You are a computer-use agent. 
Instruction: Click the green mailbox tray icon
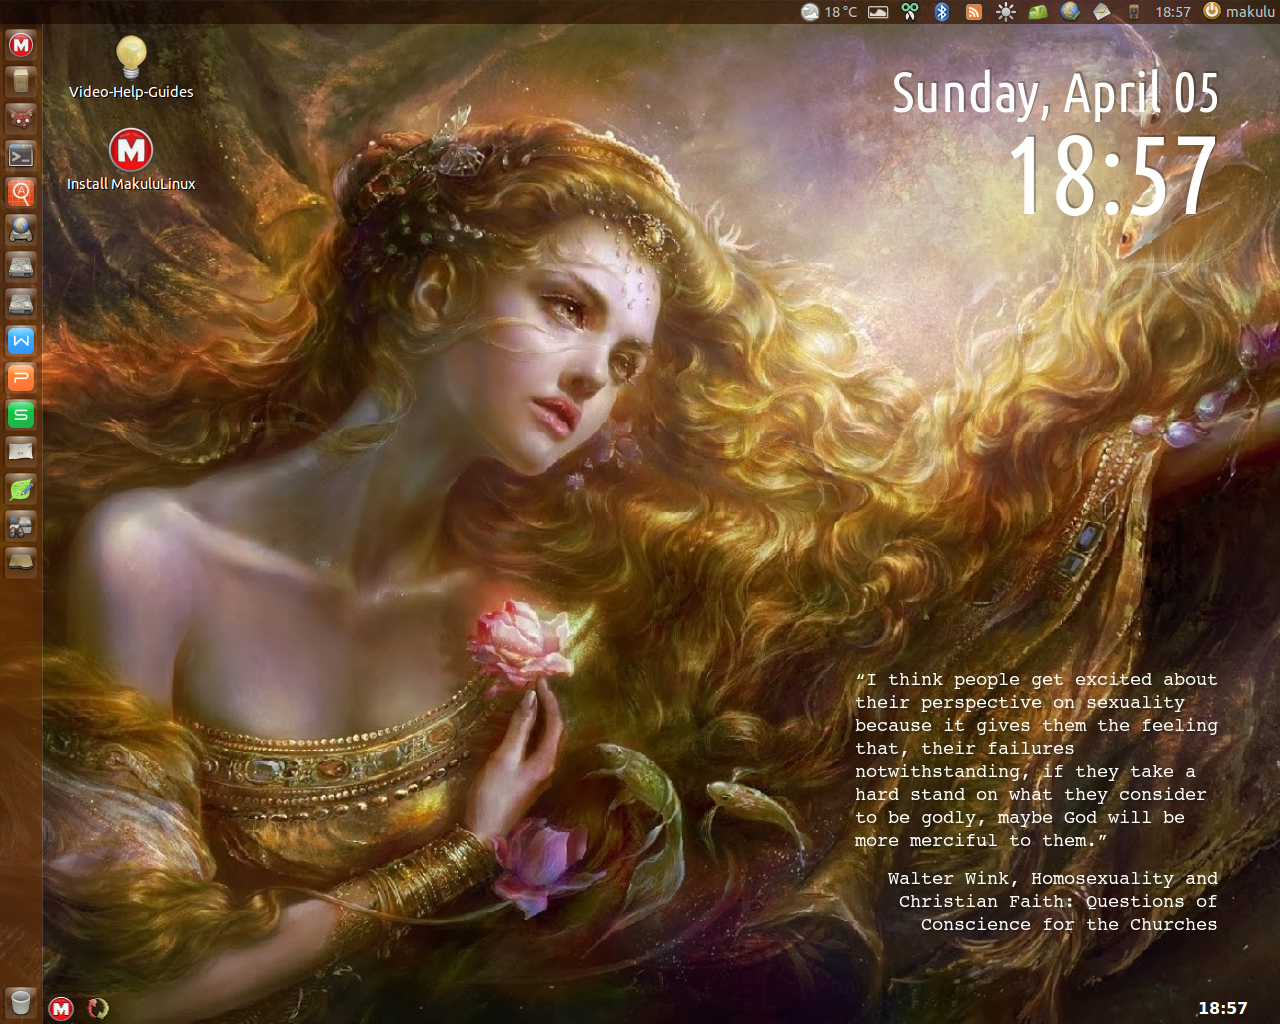coord(1038,12)
